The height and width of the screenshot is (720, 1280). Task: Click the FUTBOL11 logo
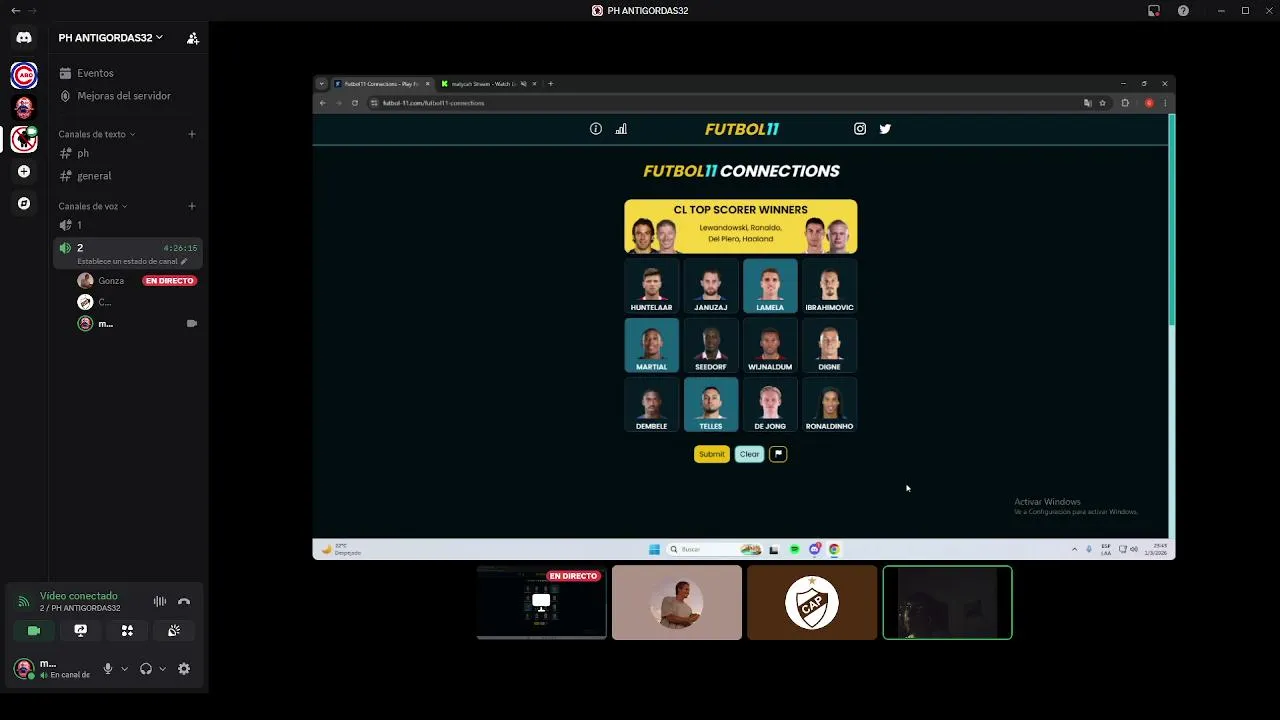tap(741, 129)
